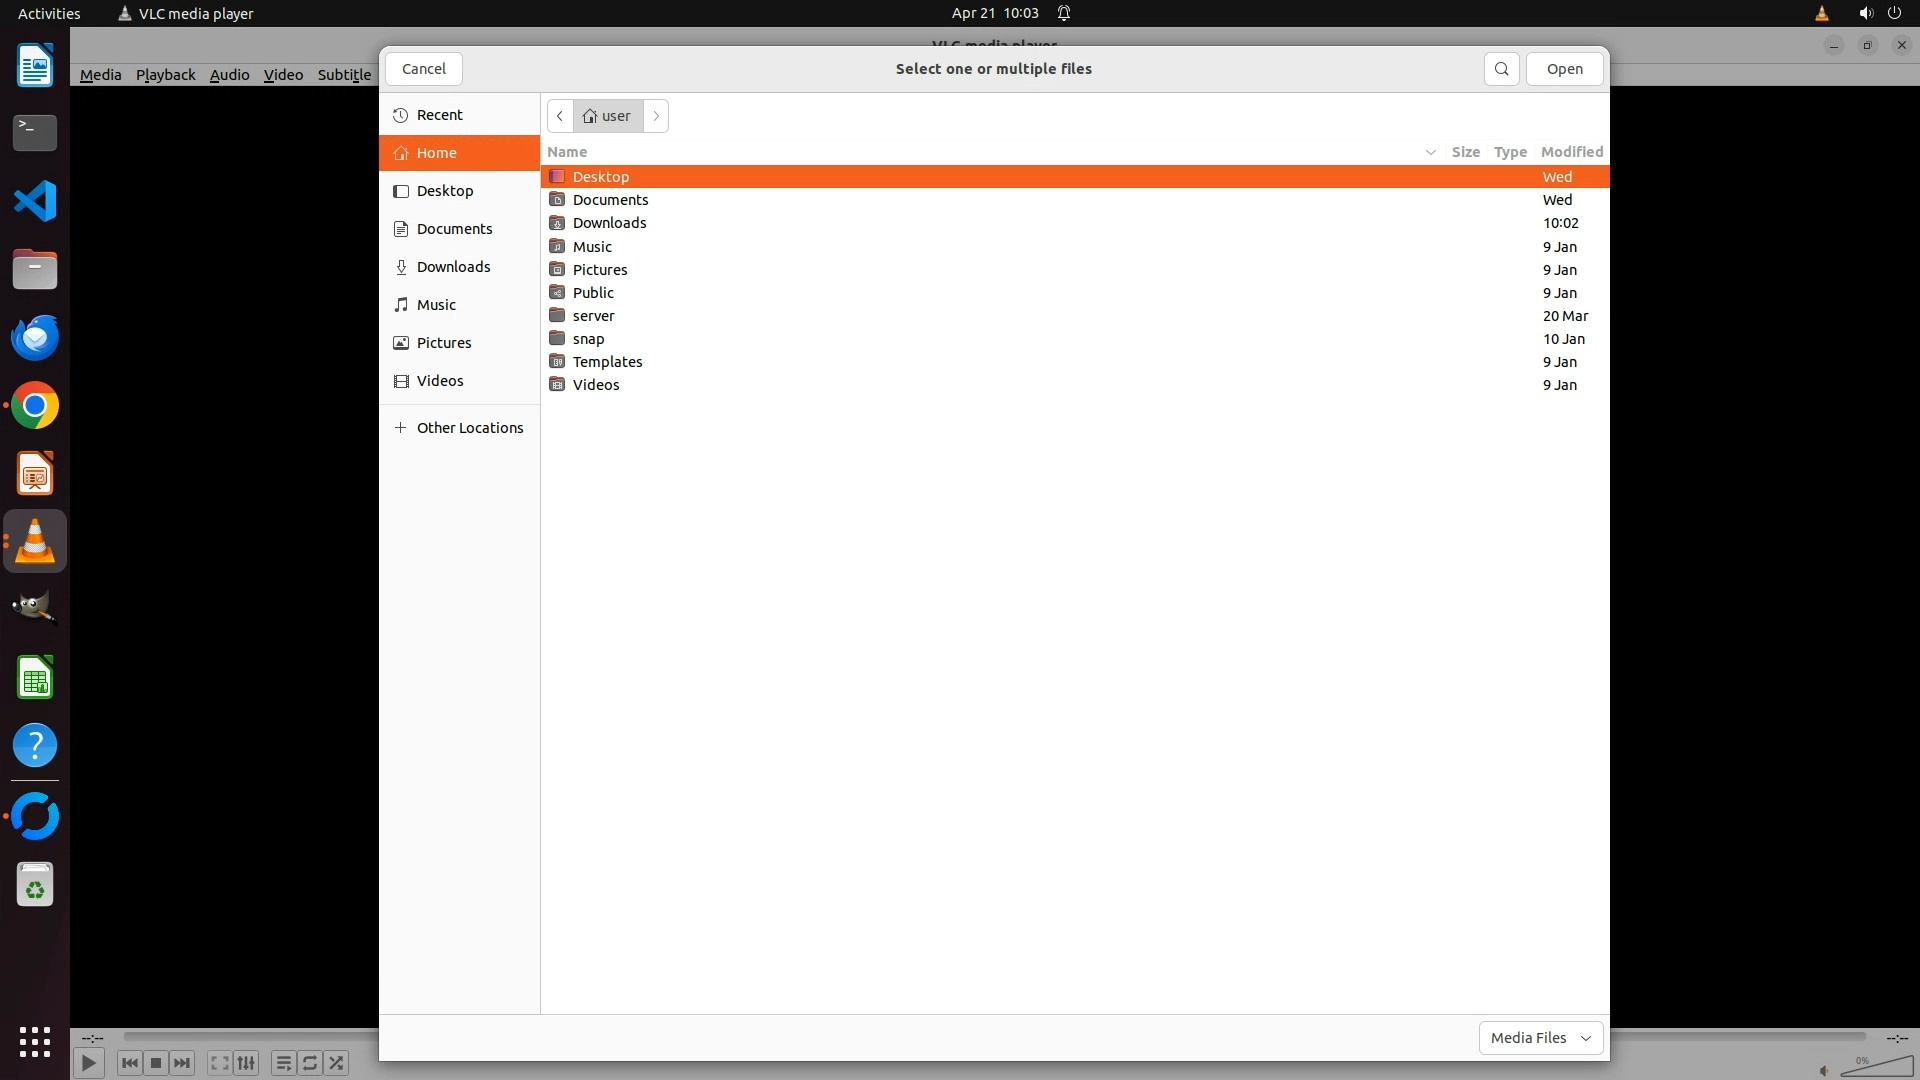Toggle random shuffle playback button
This screenshot has width=1920, height=1080.
337,1063
